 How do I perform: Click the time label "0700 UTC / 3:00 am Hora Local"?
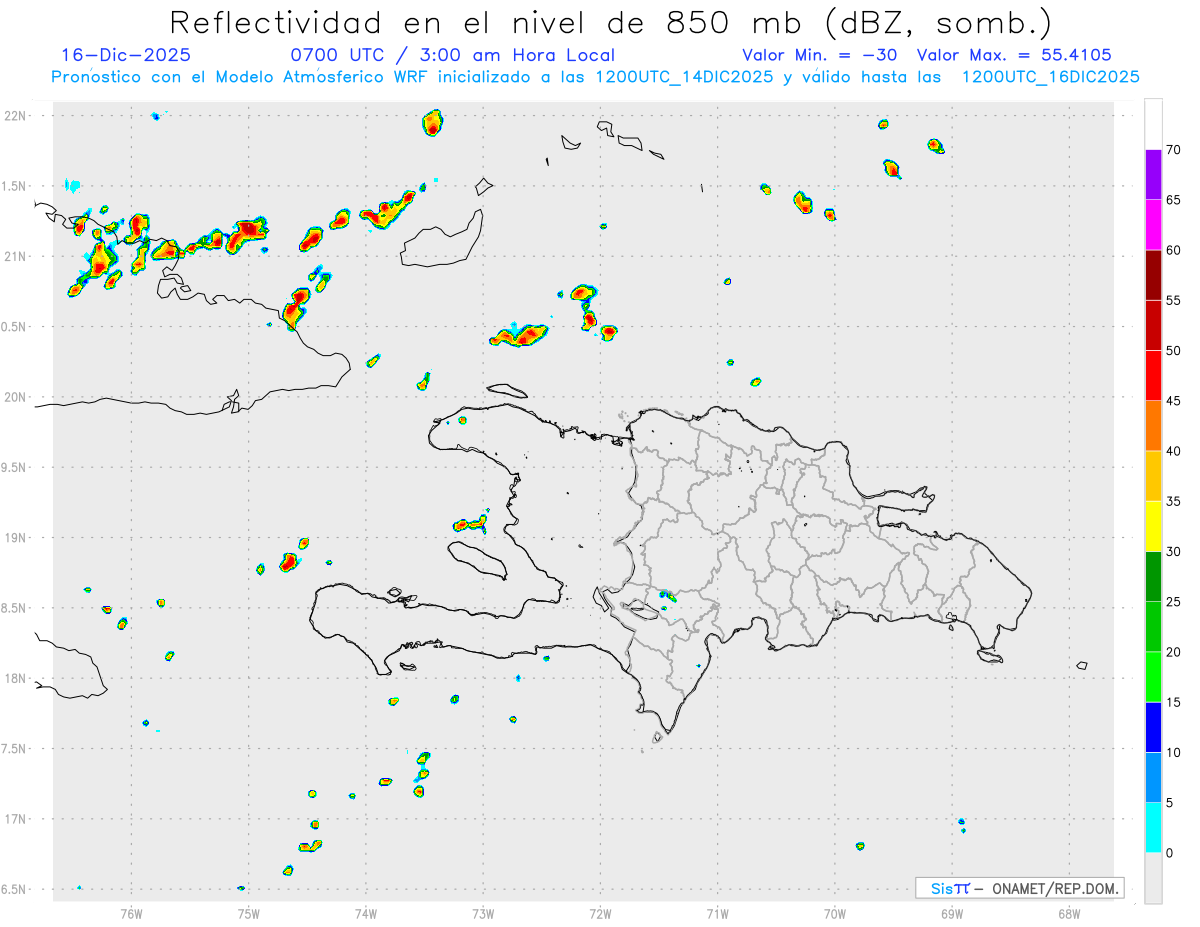pos(452,55)
